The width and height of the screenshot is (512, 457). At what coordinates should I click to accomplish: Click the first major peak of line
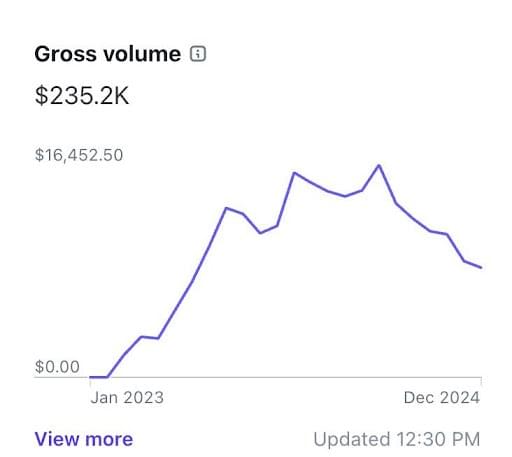point(226,208)
